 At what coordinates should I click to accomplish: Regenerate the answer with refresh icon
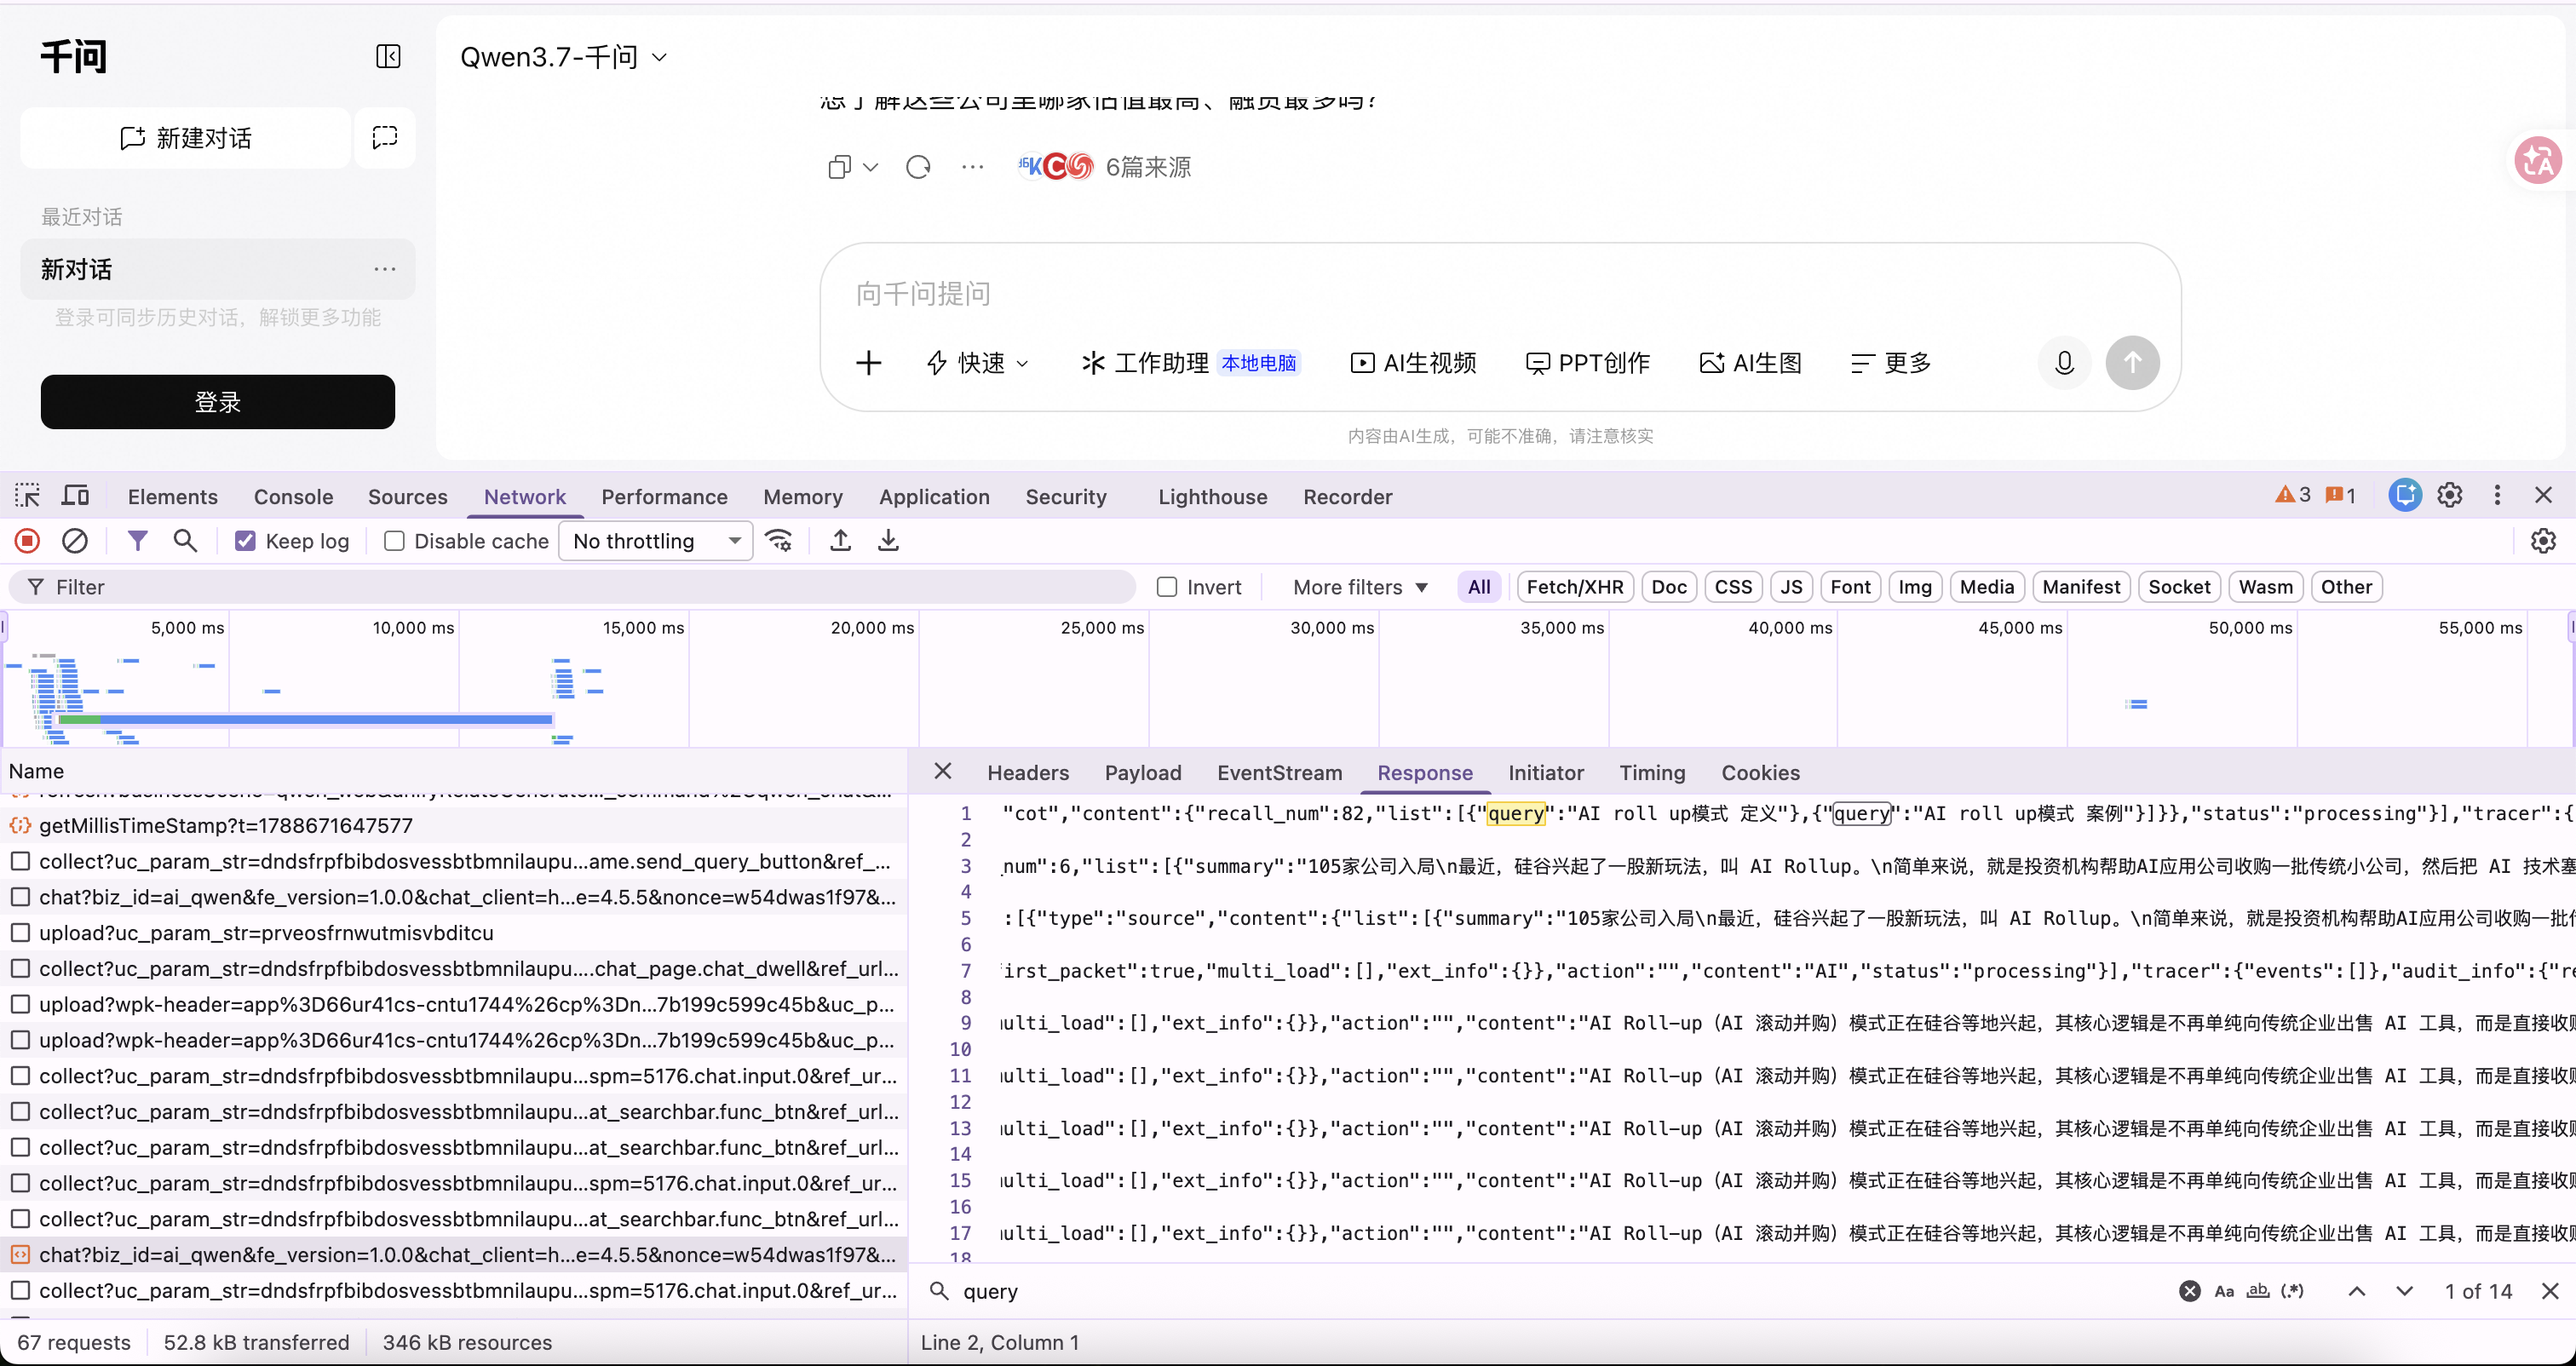[918, 167]
